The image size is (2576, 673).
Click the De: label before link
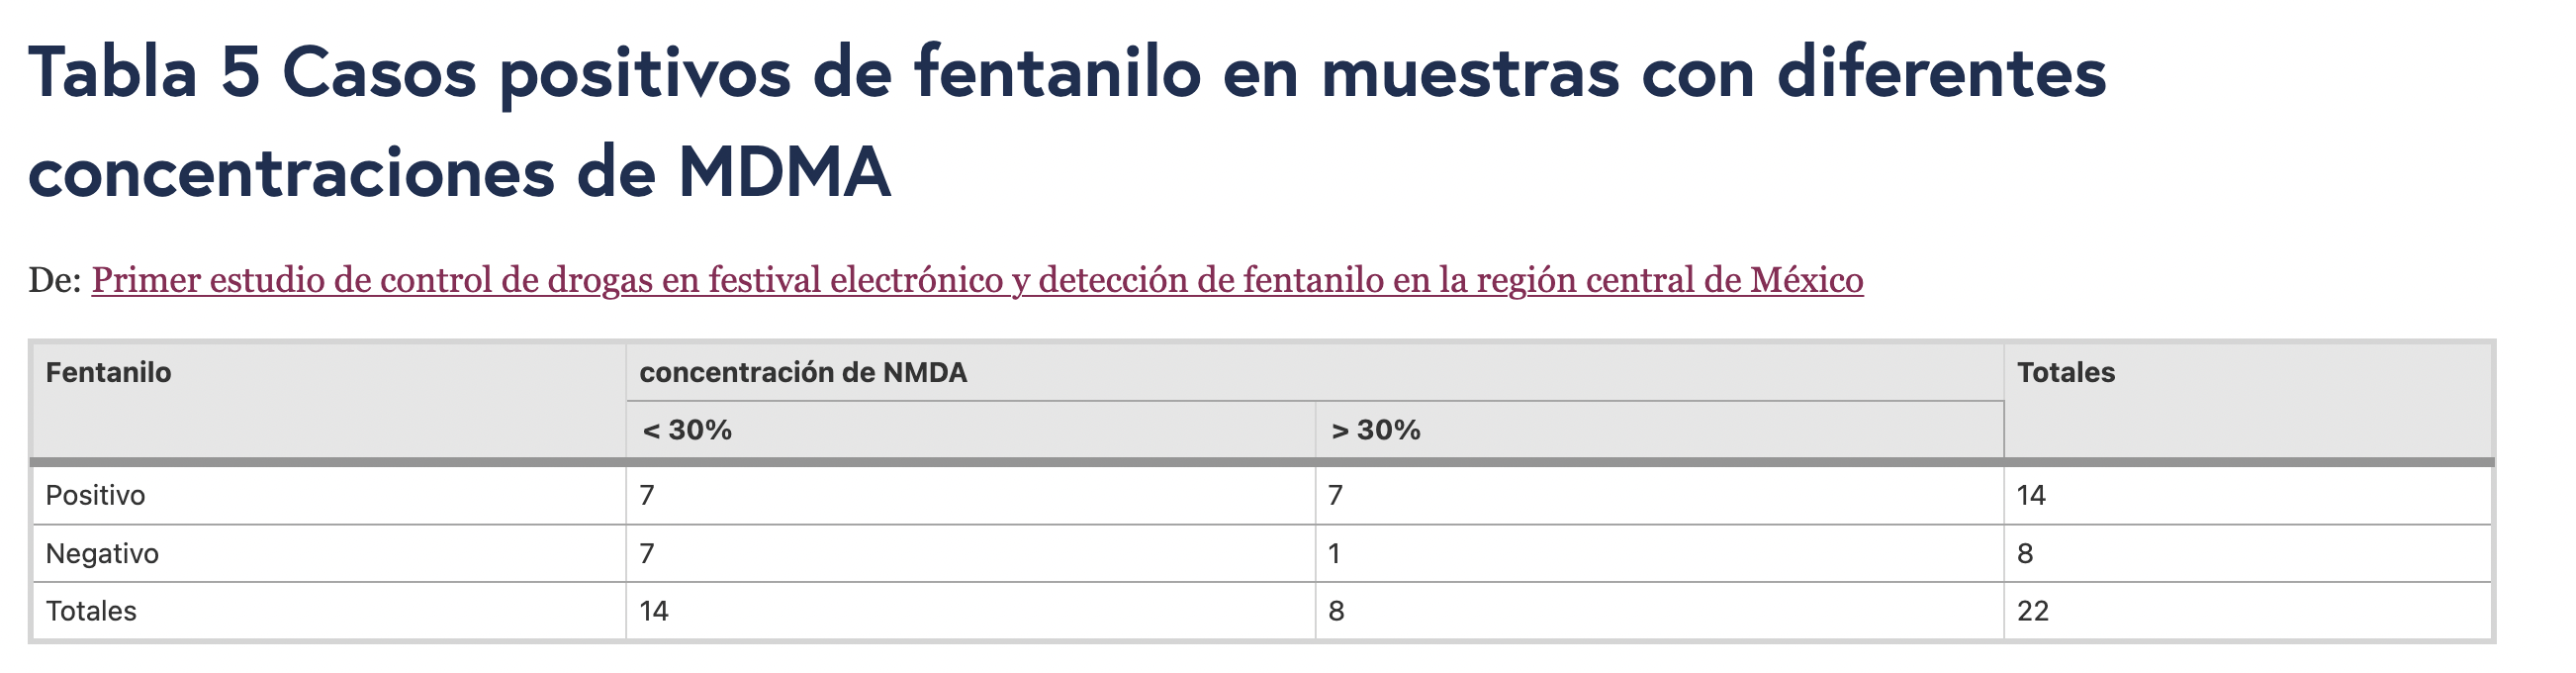click(x=54, y=280)
